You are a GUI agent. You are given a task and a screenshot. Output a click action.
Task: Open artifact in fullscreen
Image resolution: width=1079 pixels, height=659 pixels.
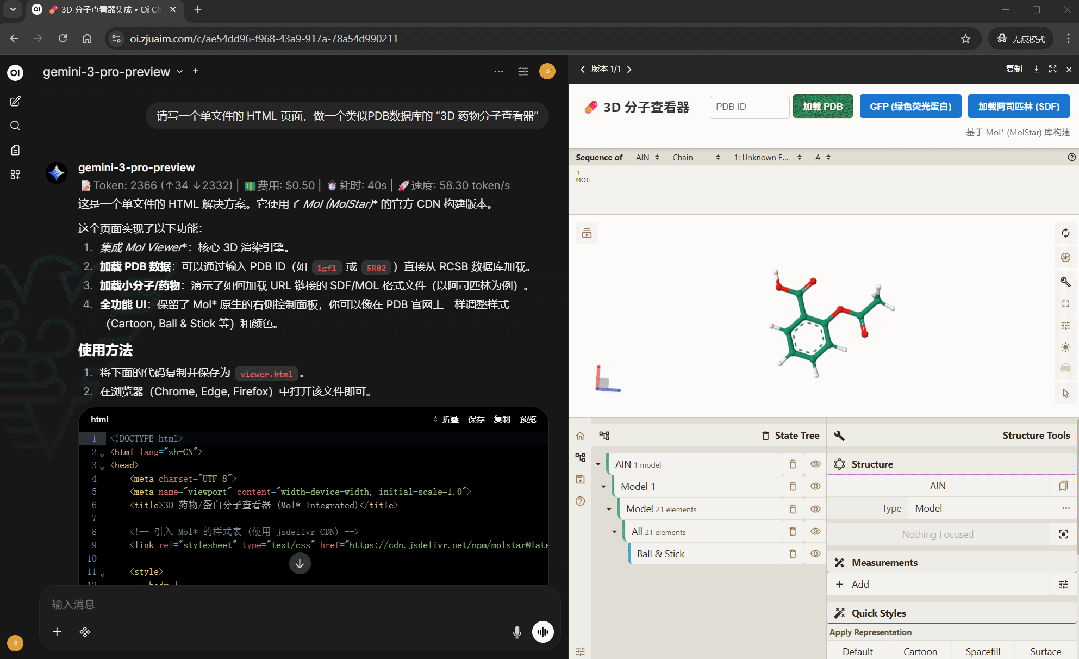pos(1052,69)
